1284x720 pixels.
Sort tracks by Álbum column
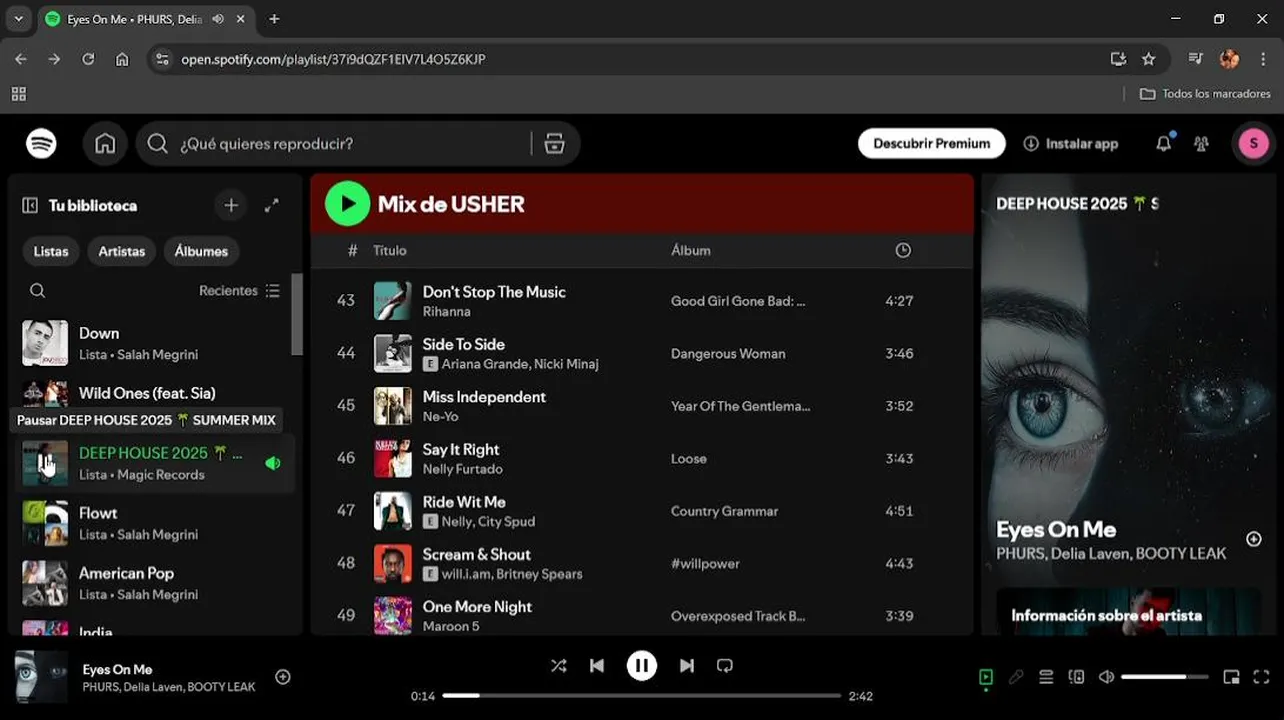pos(691,250)
